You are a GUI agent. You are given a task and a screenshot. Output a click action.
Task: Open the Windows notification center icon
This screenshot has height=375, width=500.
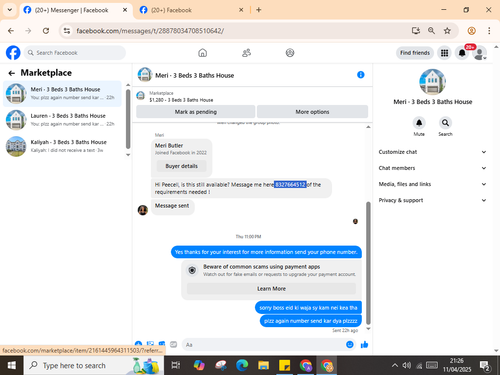(484, 366)
